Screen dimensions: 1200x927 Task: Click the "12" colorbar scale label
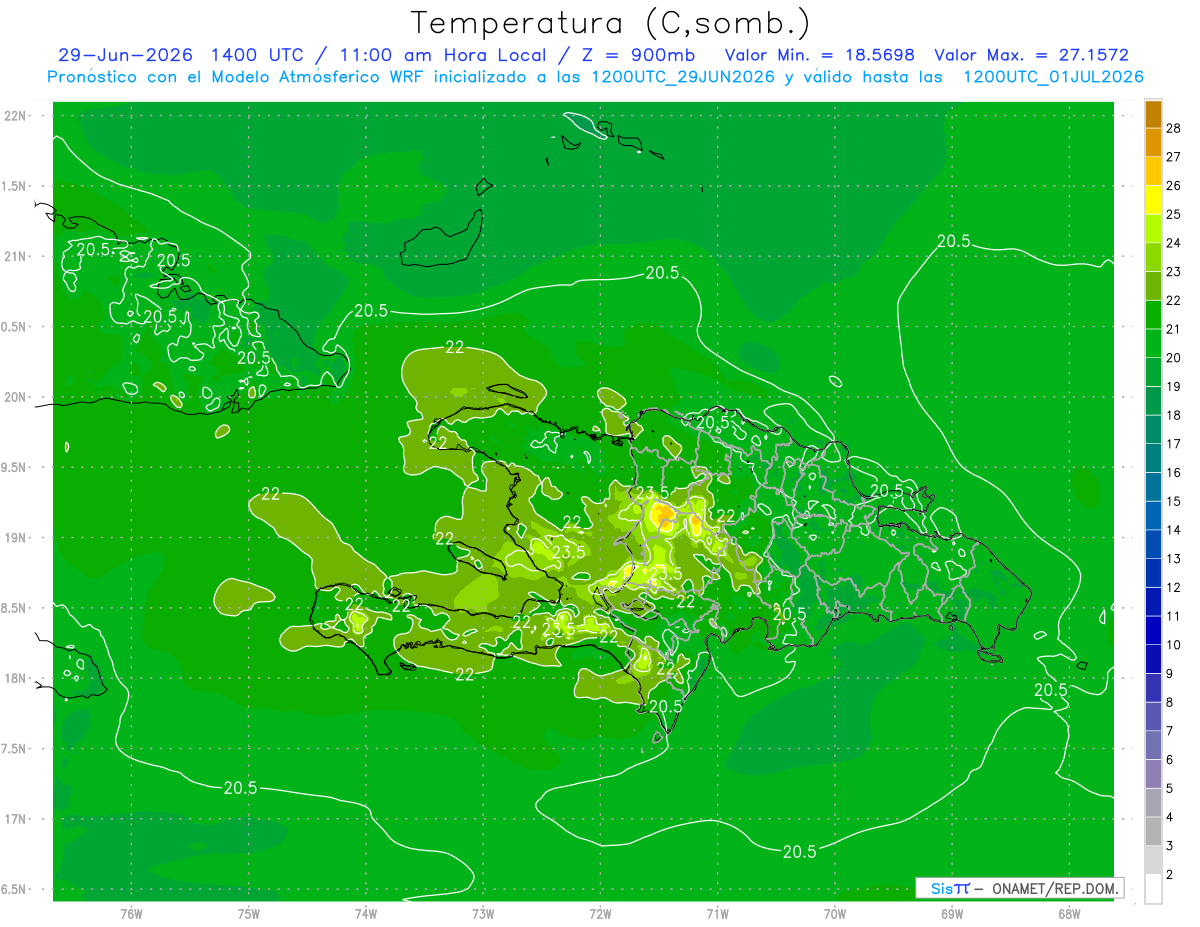[x=1174, y=587]
